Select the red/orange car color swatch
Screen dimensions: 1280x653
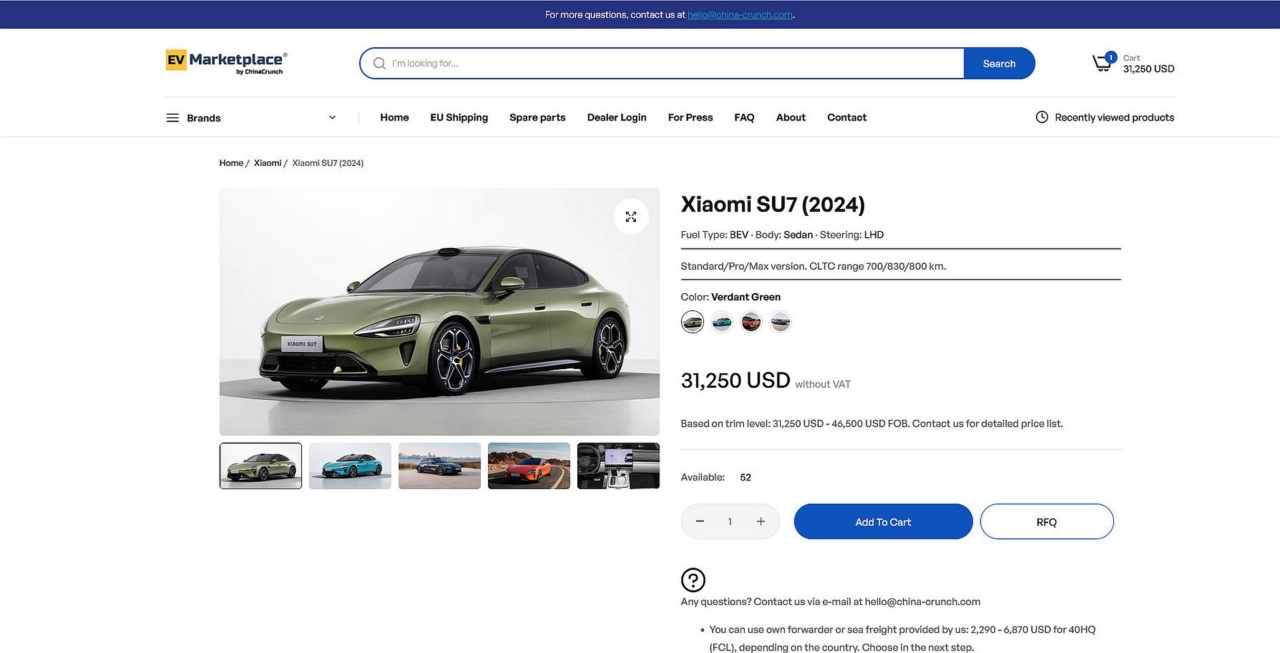click(751, 321)
